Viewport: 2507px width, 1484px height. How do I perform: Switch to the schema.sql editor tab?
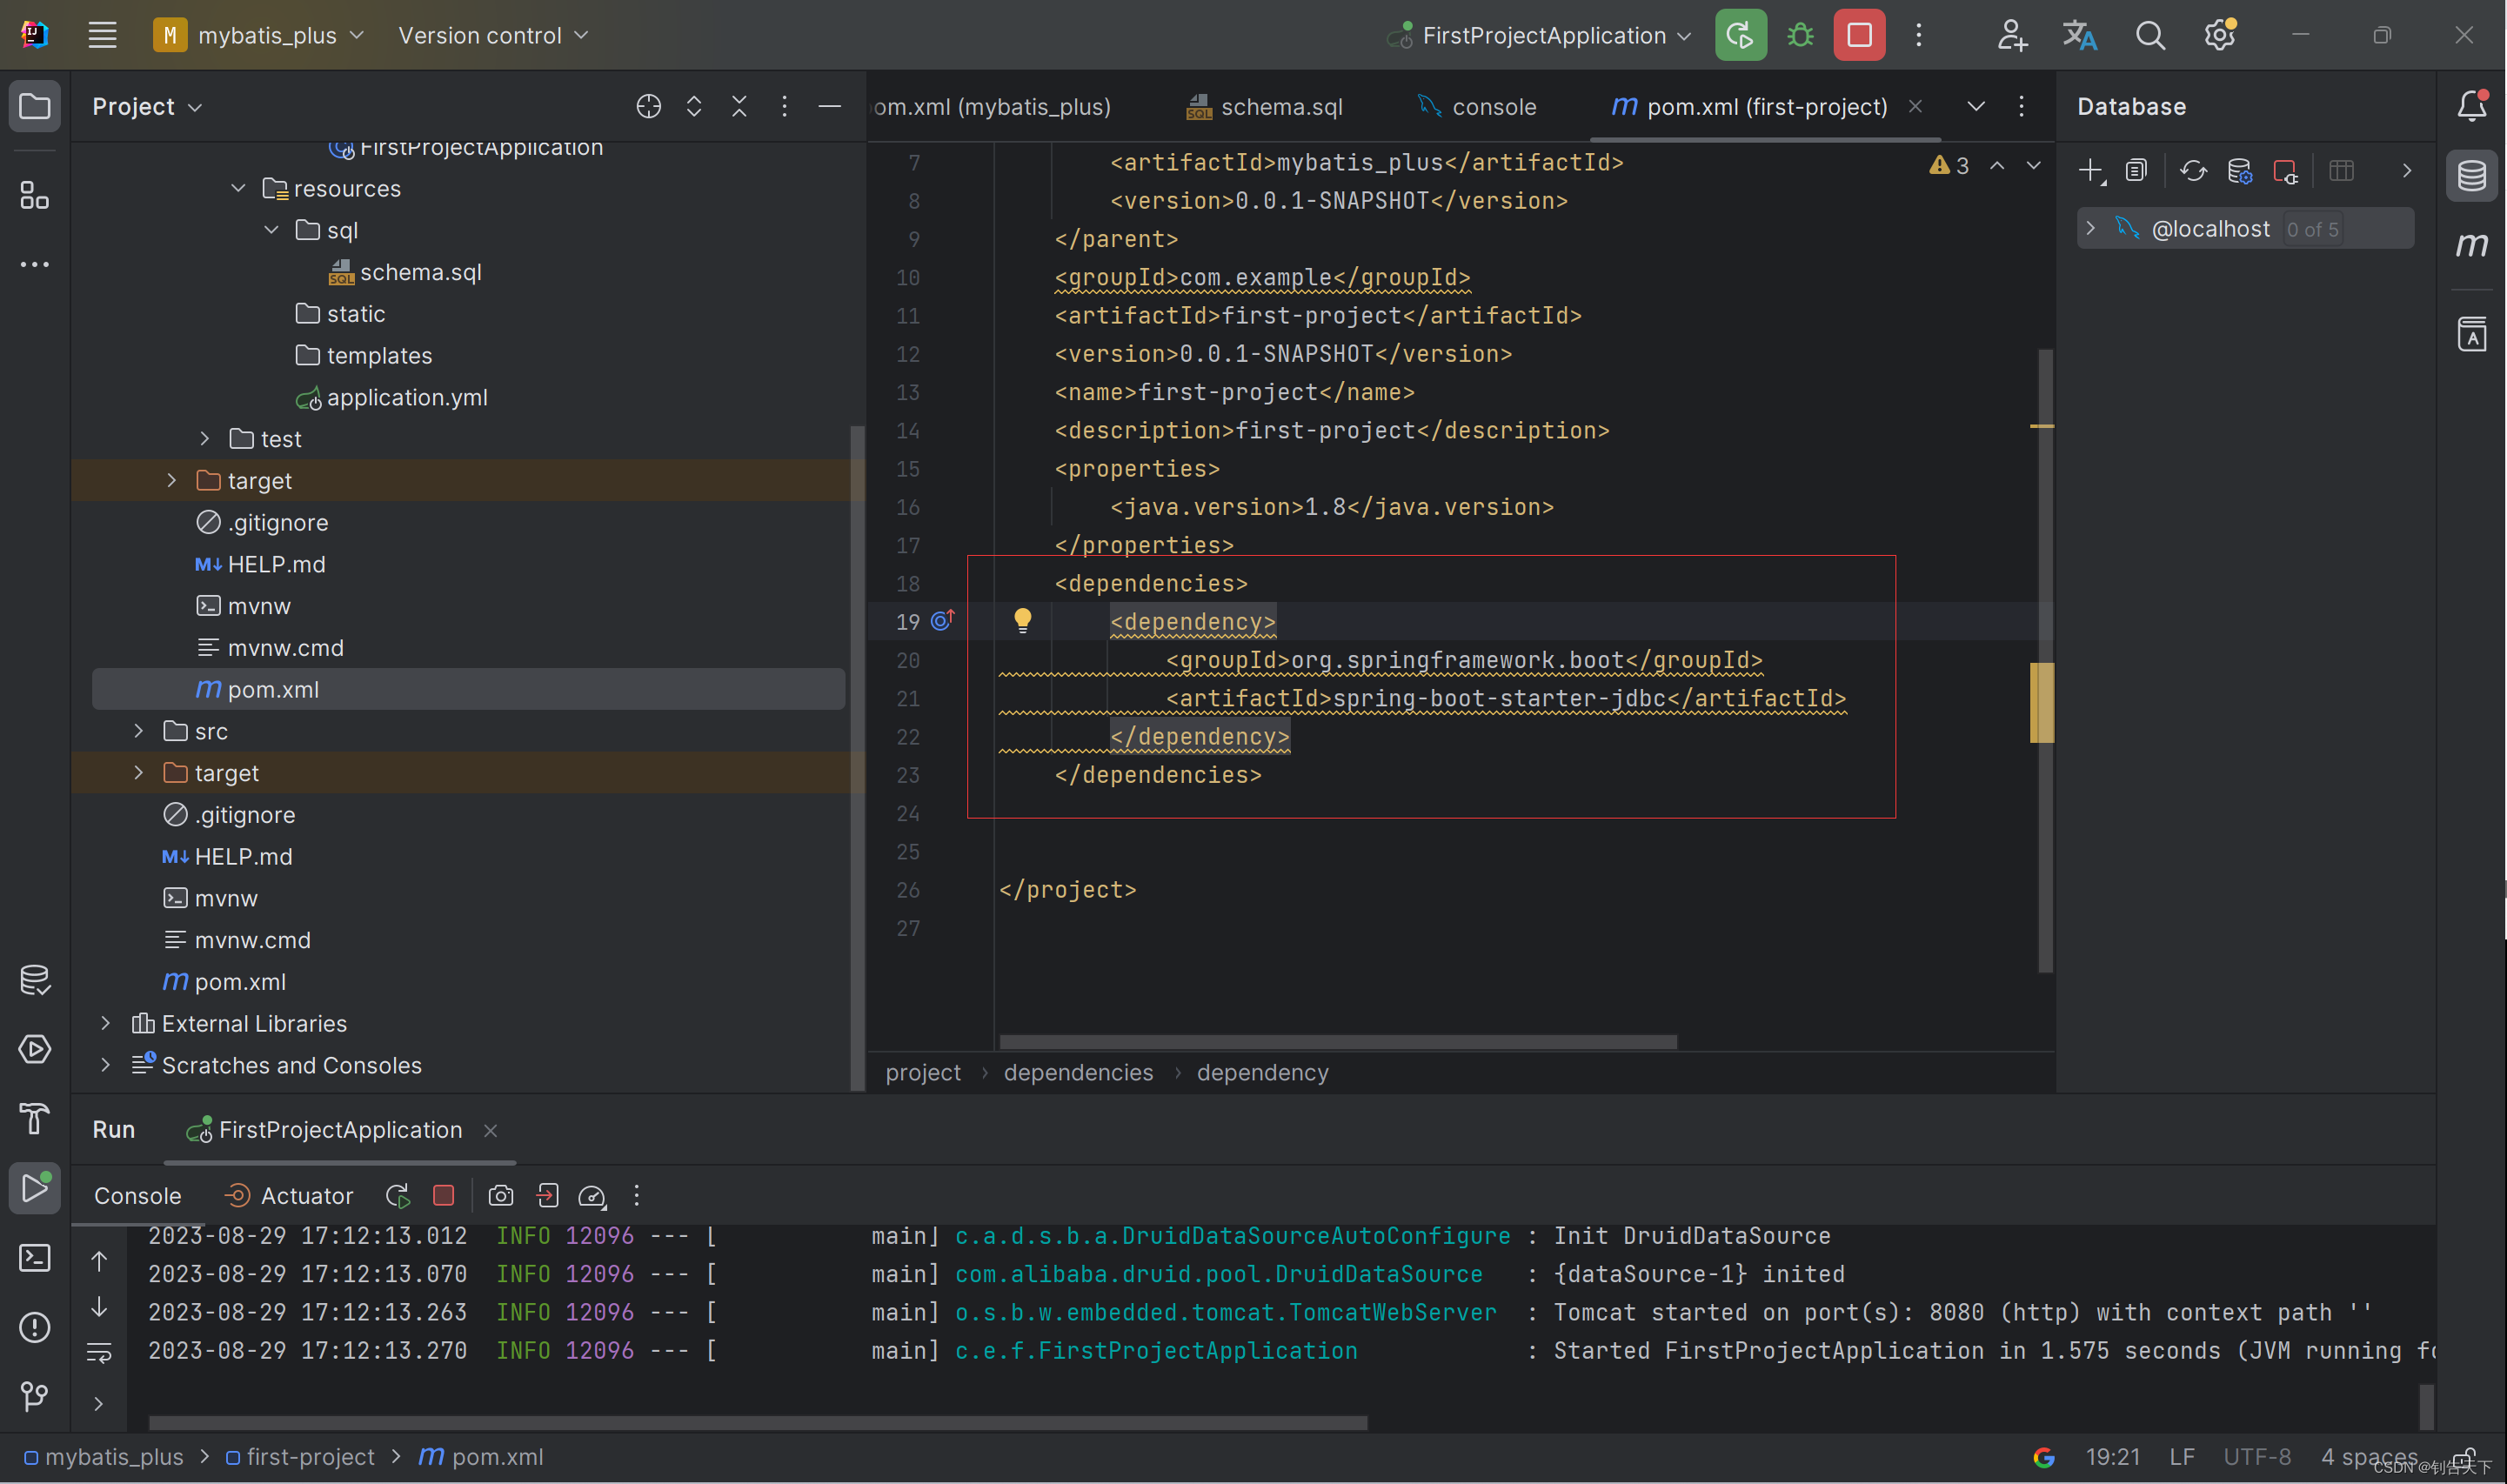[1264, 106]
